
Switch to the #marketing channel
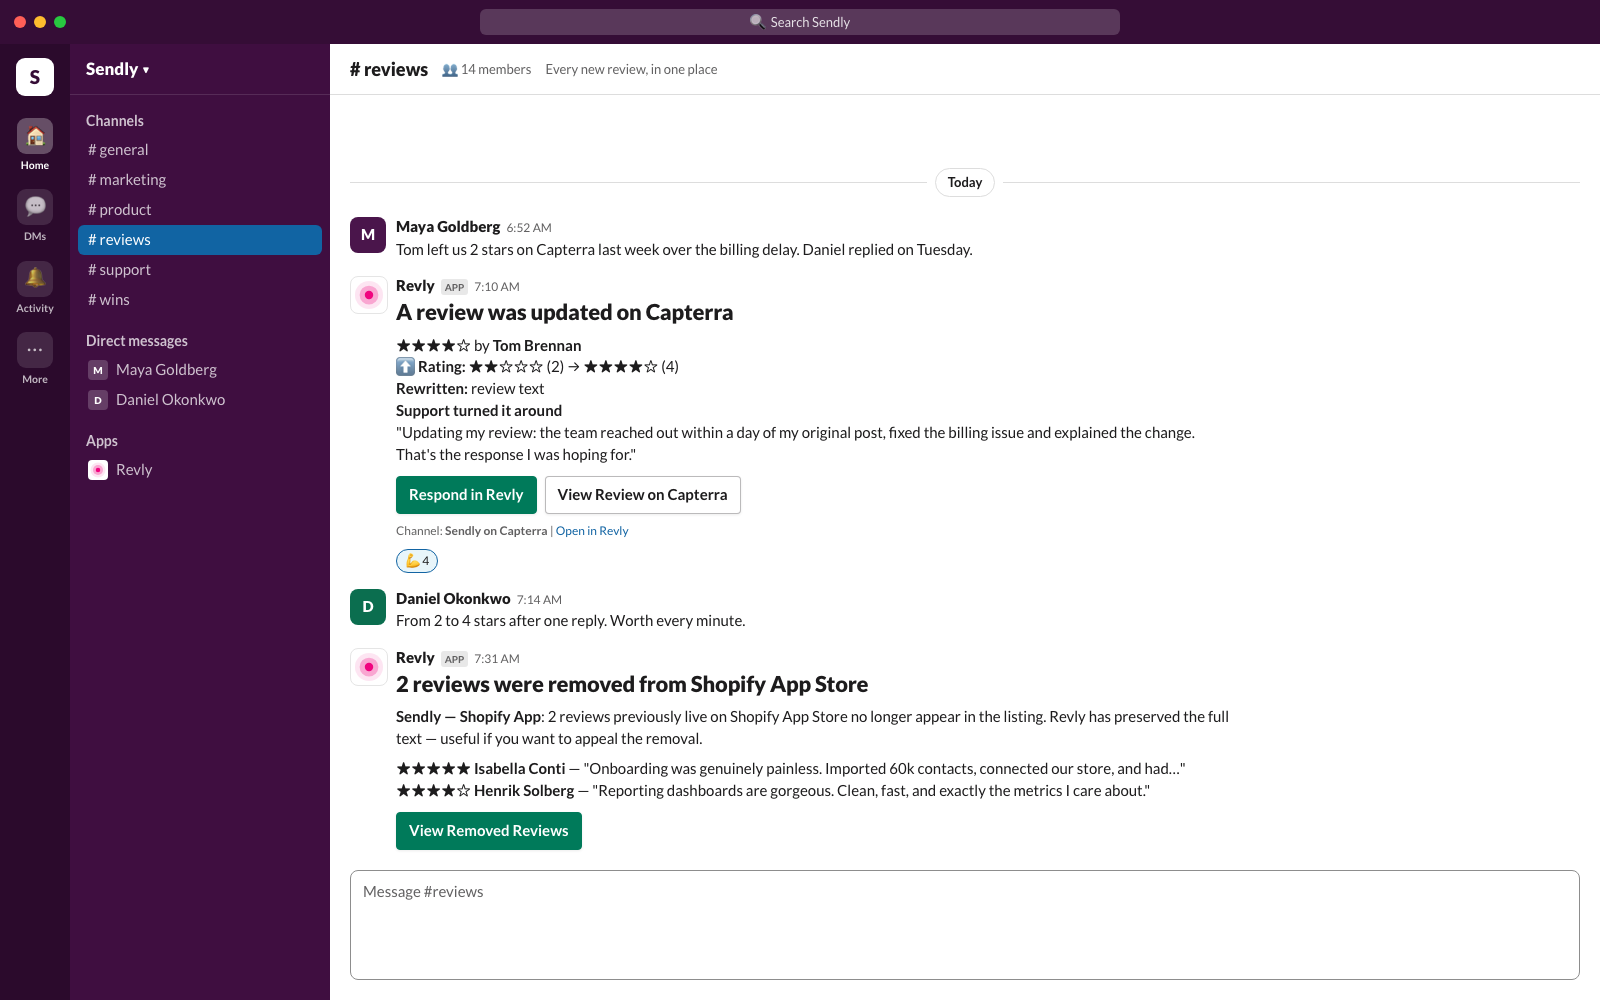pos(200,180)
